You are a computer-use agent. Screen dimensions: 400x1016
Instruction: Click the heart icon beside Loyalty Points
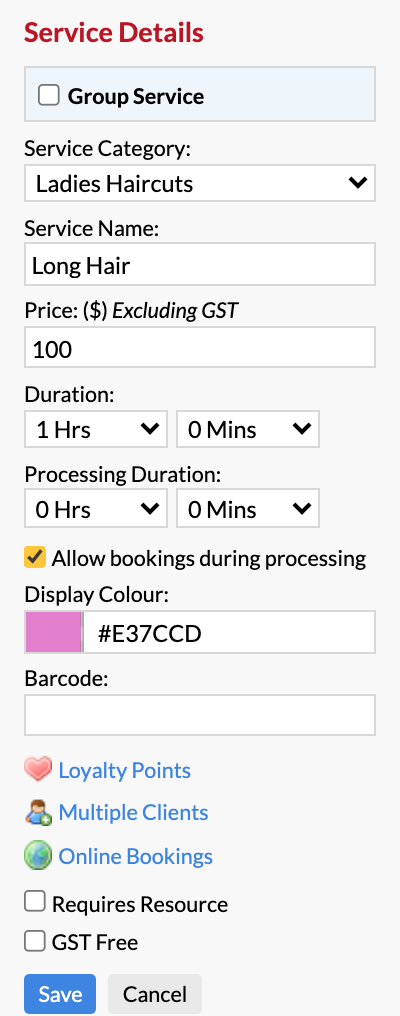tap(38, 770)
